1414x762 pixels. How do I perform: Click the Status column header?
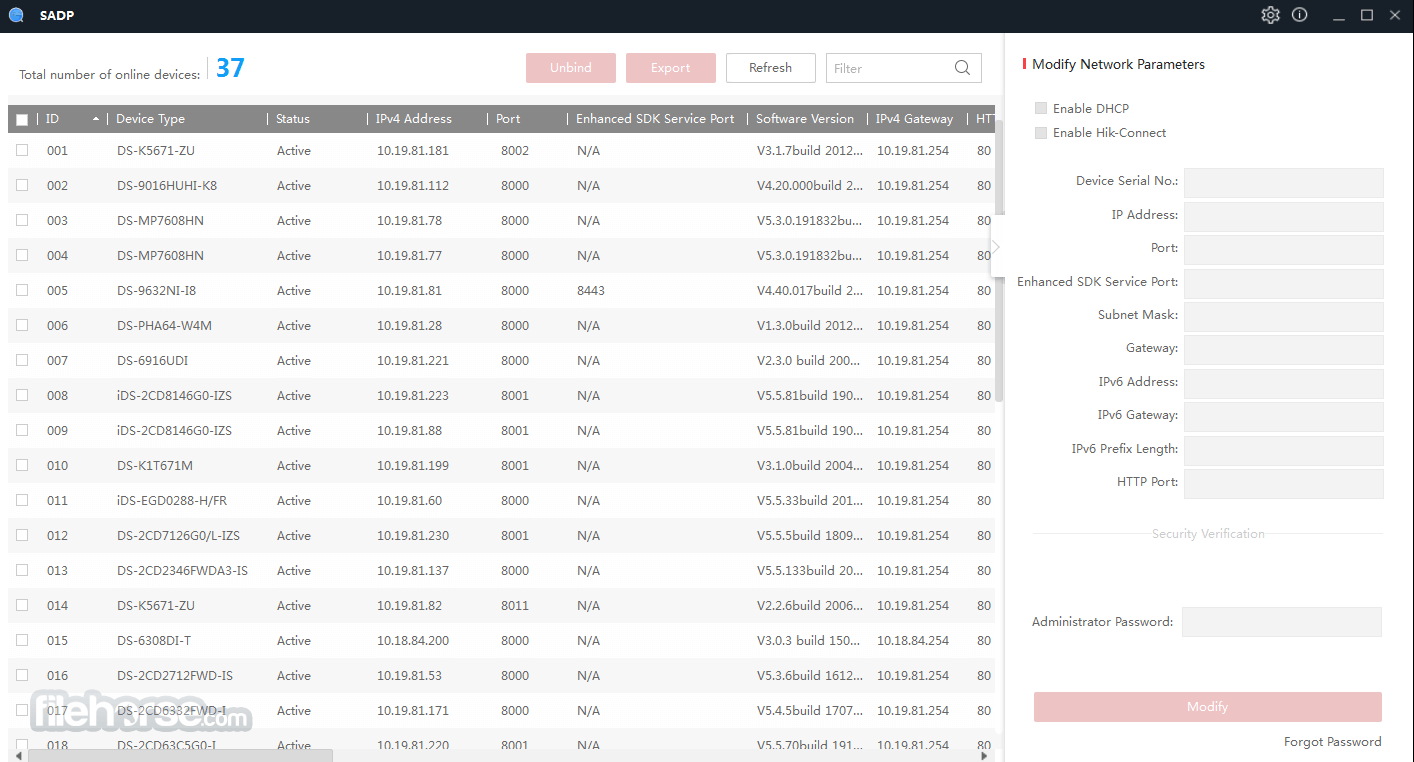tap(293, 119)
